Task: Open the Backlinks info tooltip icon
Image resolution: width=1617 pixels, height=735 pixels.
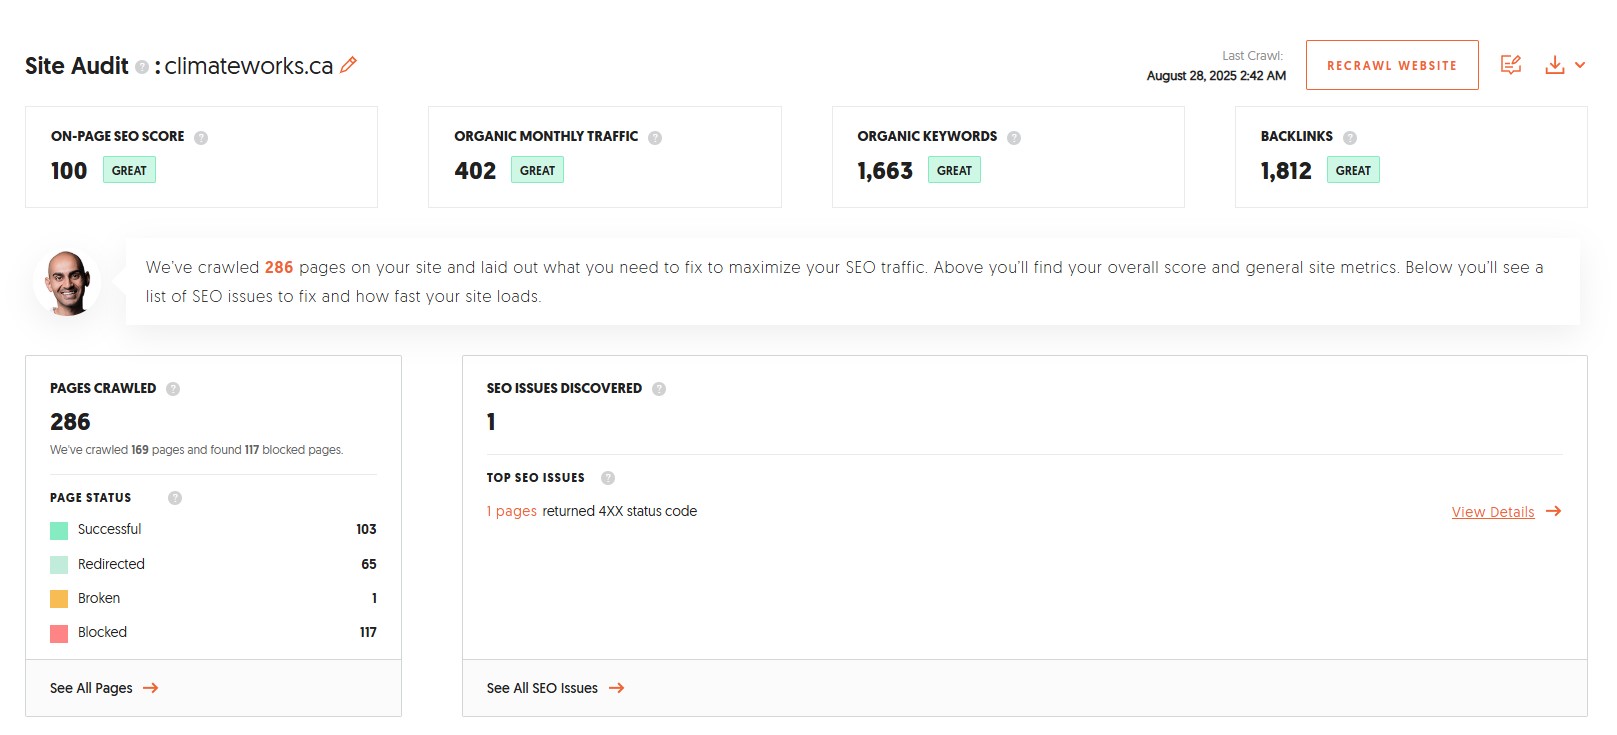Action: tap(1350, 138)
